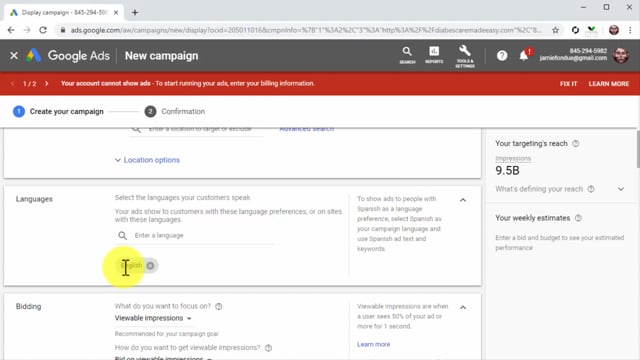Viewport: 640px width, 360px height.
Task: Click FIX IT in billing alert
Action: pos(568,84)
